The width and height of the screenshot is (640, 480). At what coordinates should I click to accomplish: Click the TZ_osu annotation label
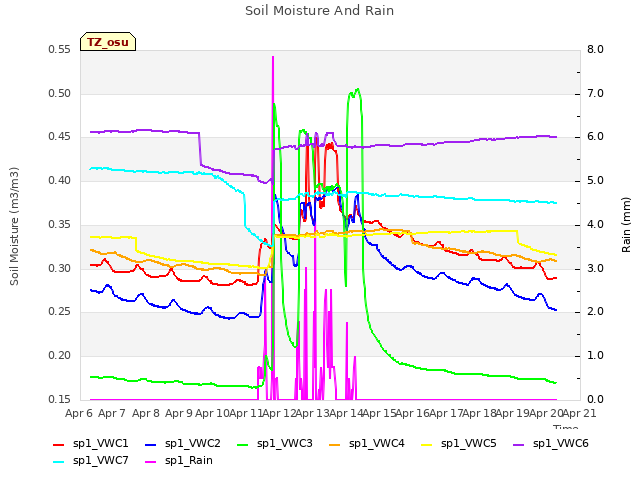click(x=108, y=42)
